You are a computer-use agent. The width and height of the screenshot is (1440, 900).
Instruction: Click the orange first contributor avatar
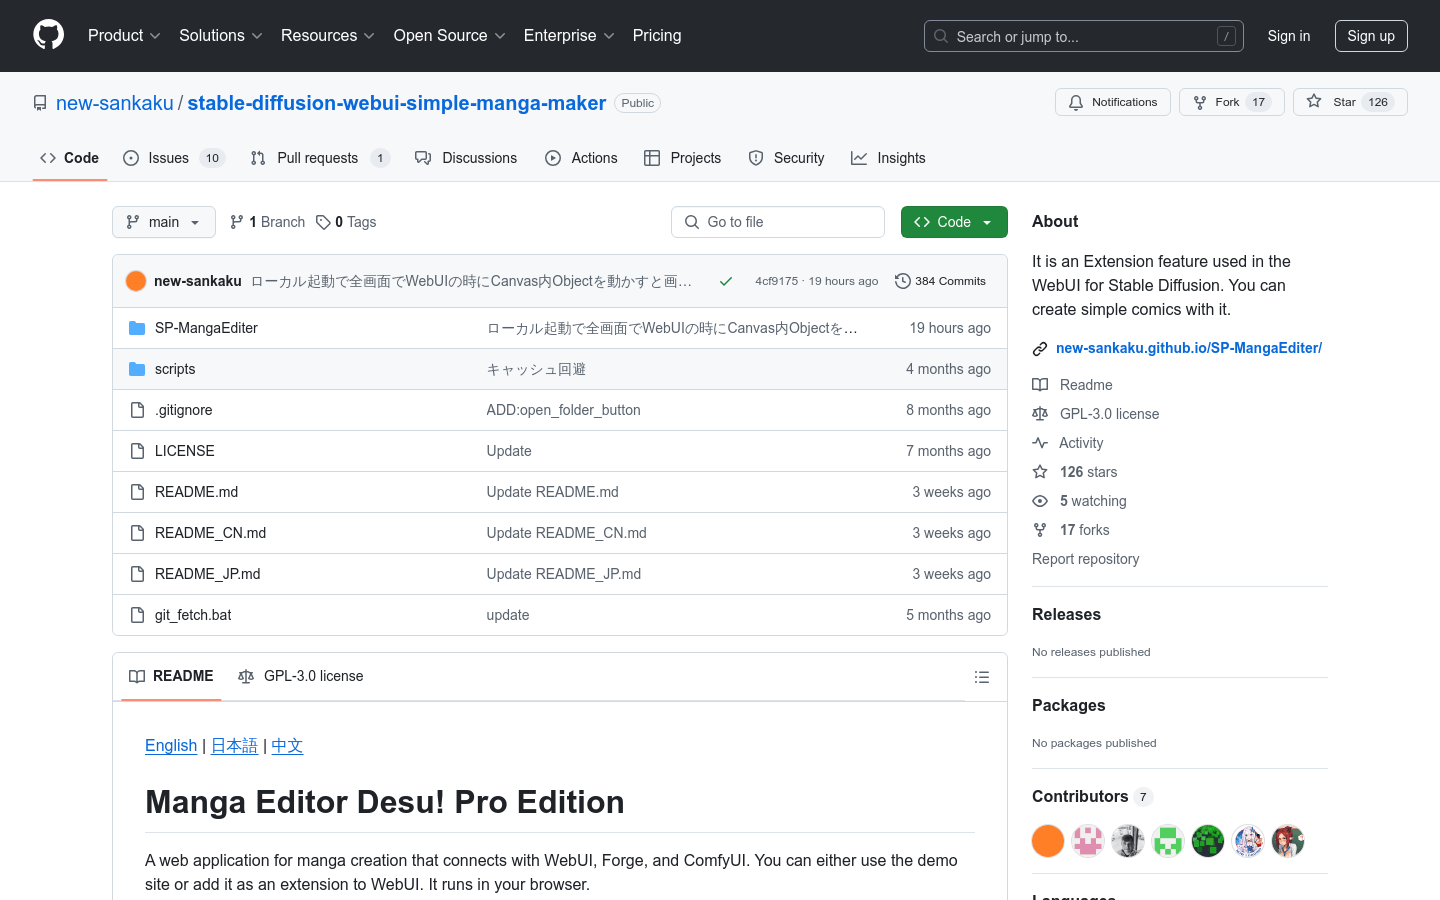(x=1048, y=841)
